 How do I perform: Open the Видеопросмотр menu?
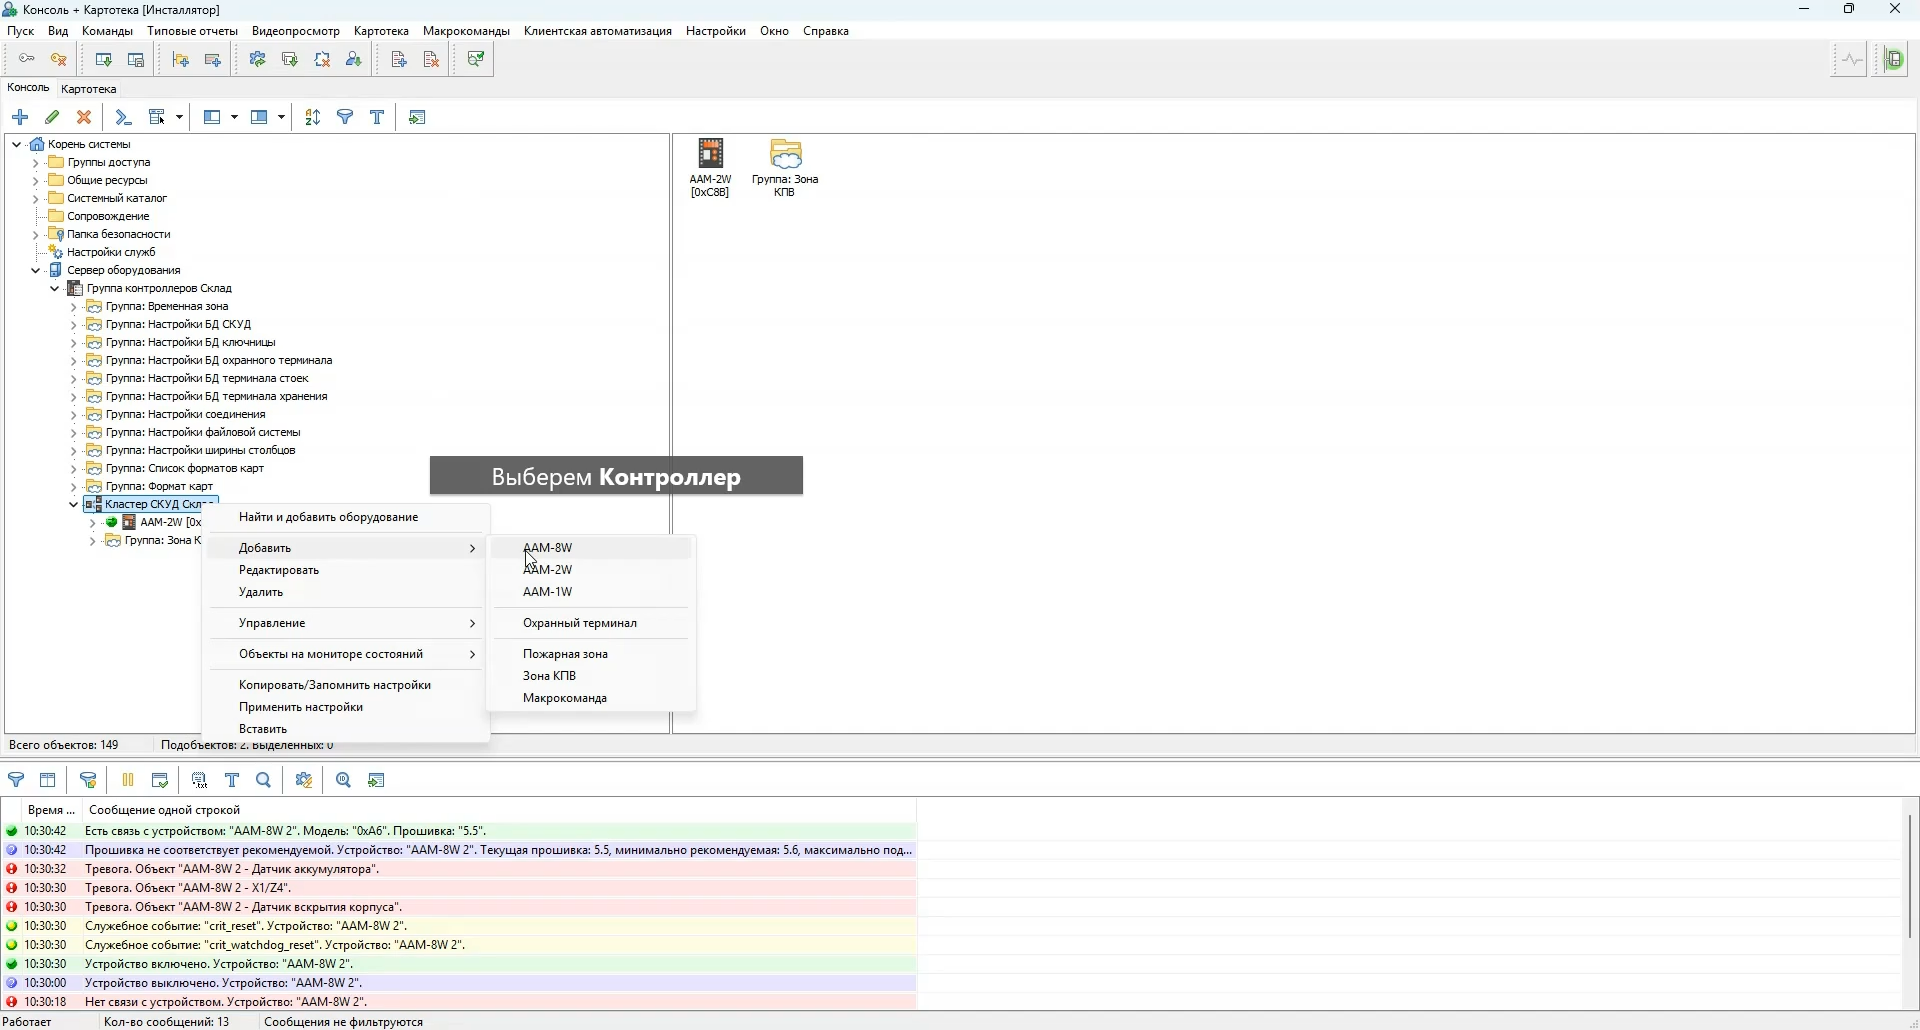(296, 31)
